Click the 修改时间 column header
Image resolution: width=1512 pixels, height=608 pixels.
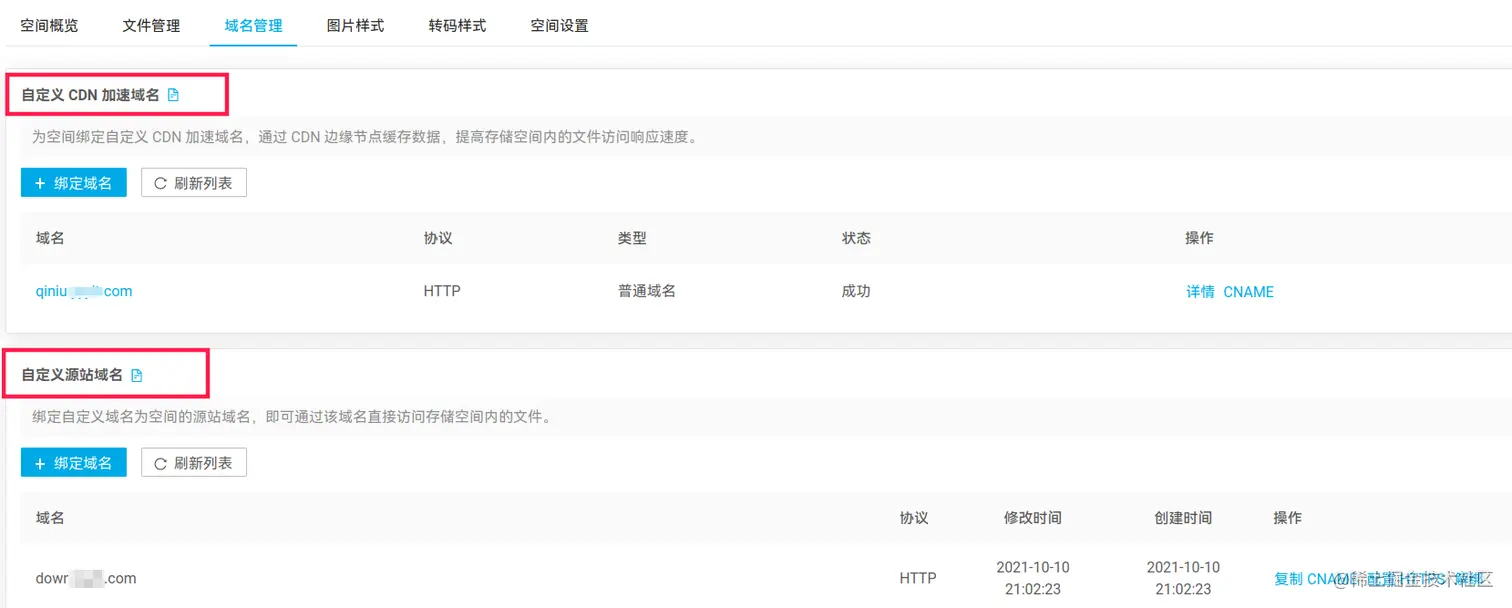point(1033,517)
